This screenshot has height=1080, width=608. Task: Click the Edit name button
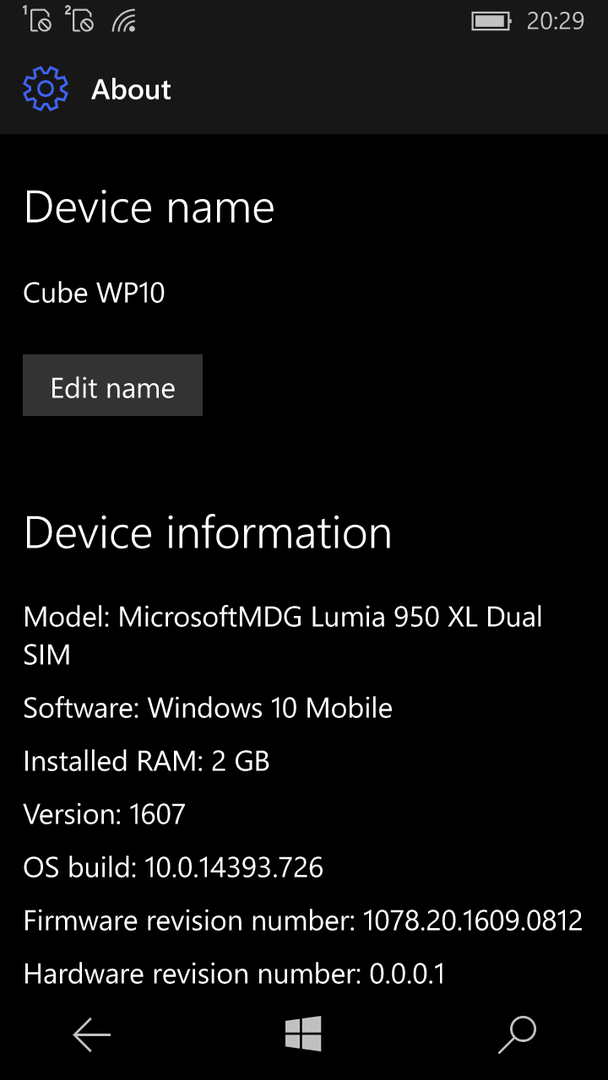coord(113,385)
